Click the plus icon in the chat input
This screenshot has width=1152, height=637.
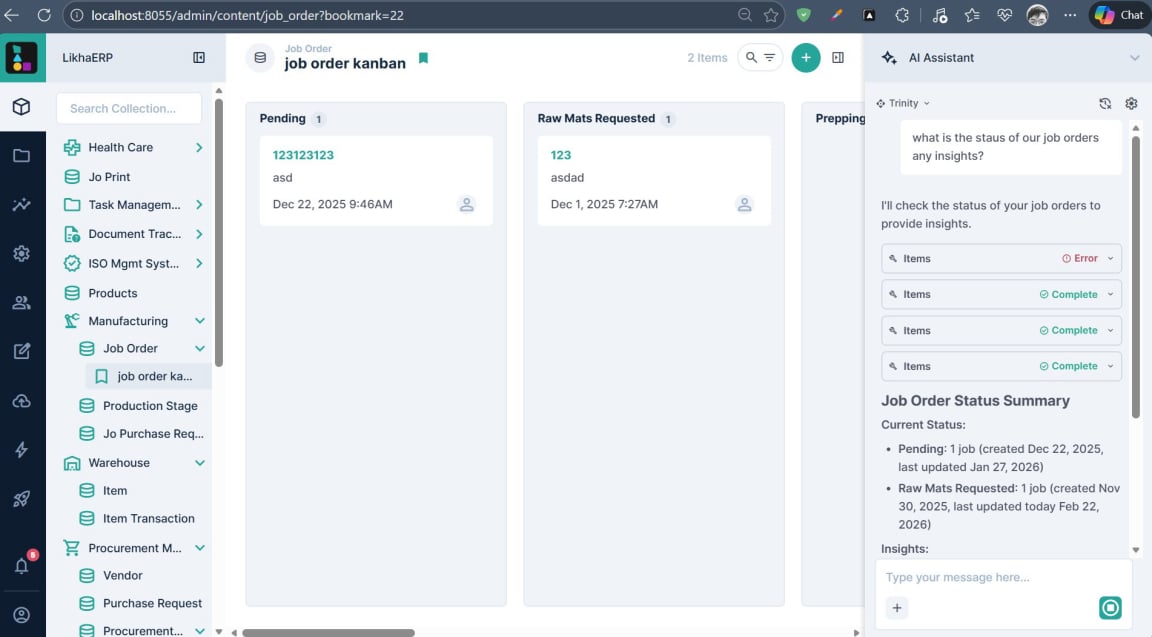pos(897,607)
